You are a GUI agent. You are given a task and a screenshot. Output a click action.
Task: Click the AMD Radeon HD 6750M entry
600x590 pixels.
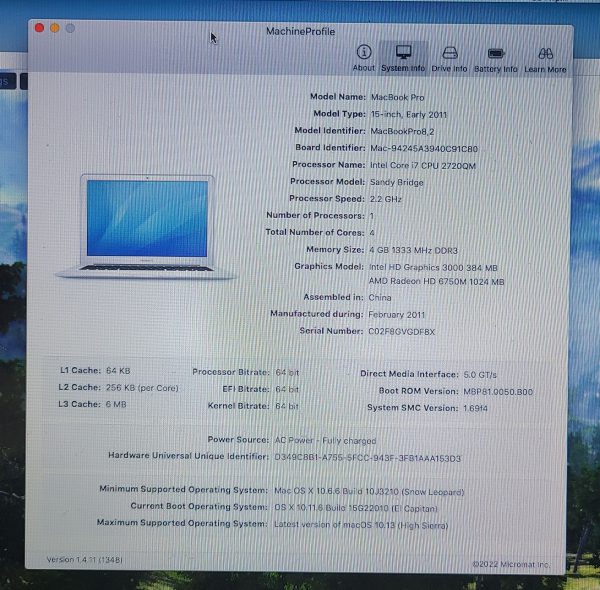pyautogui.click(x=434, y=282)
